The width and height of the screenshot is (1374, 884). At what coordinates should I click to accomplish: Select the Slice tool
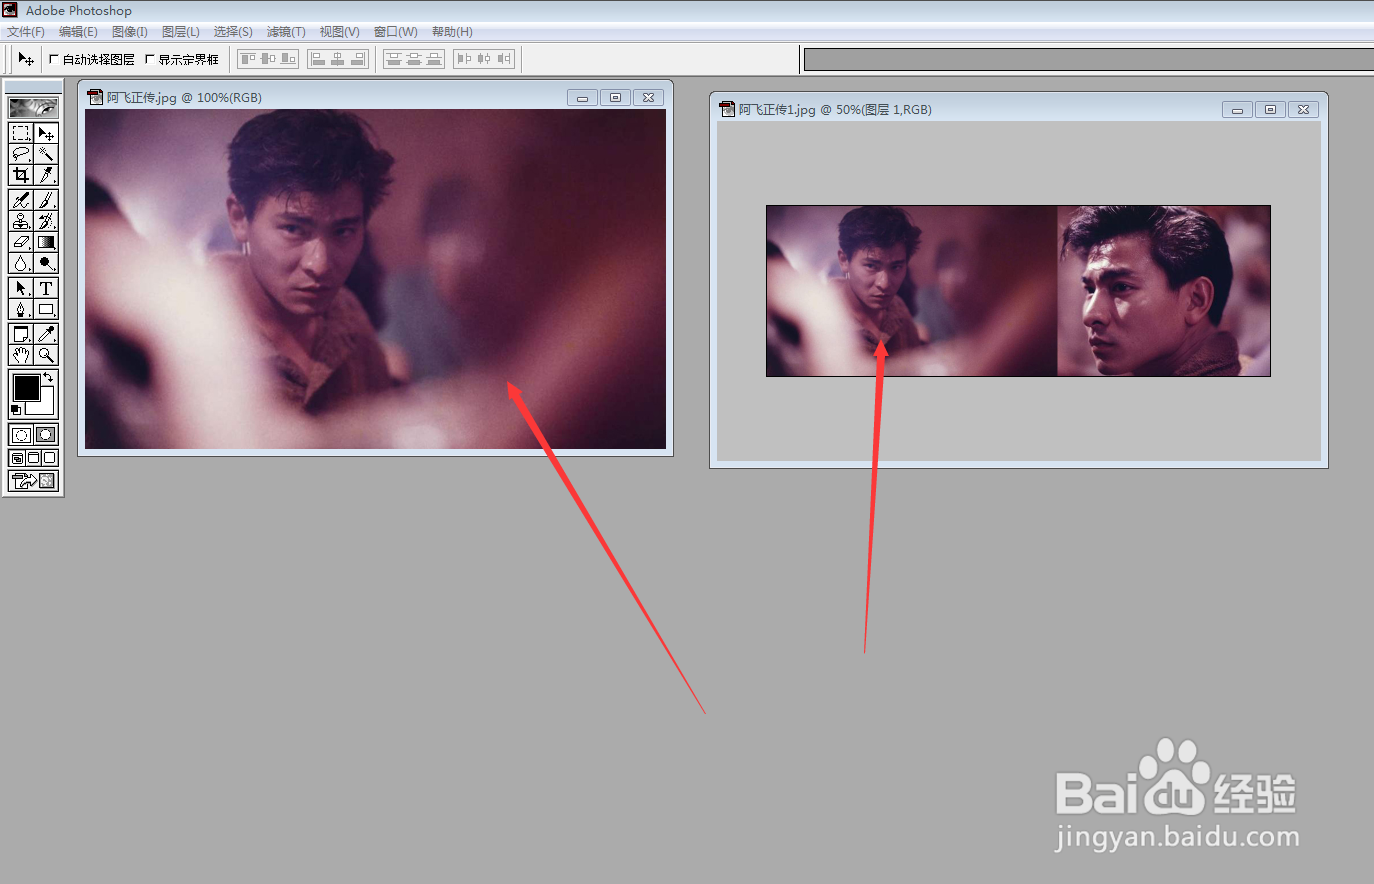click(x=46, y=175)
